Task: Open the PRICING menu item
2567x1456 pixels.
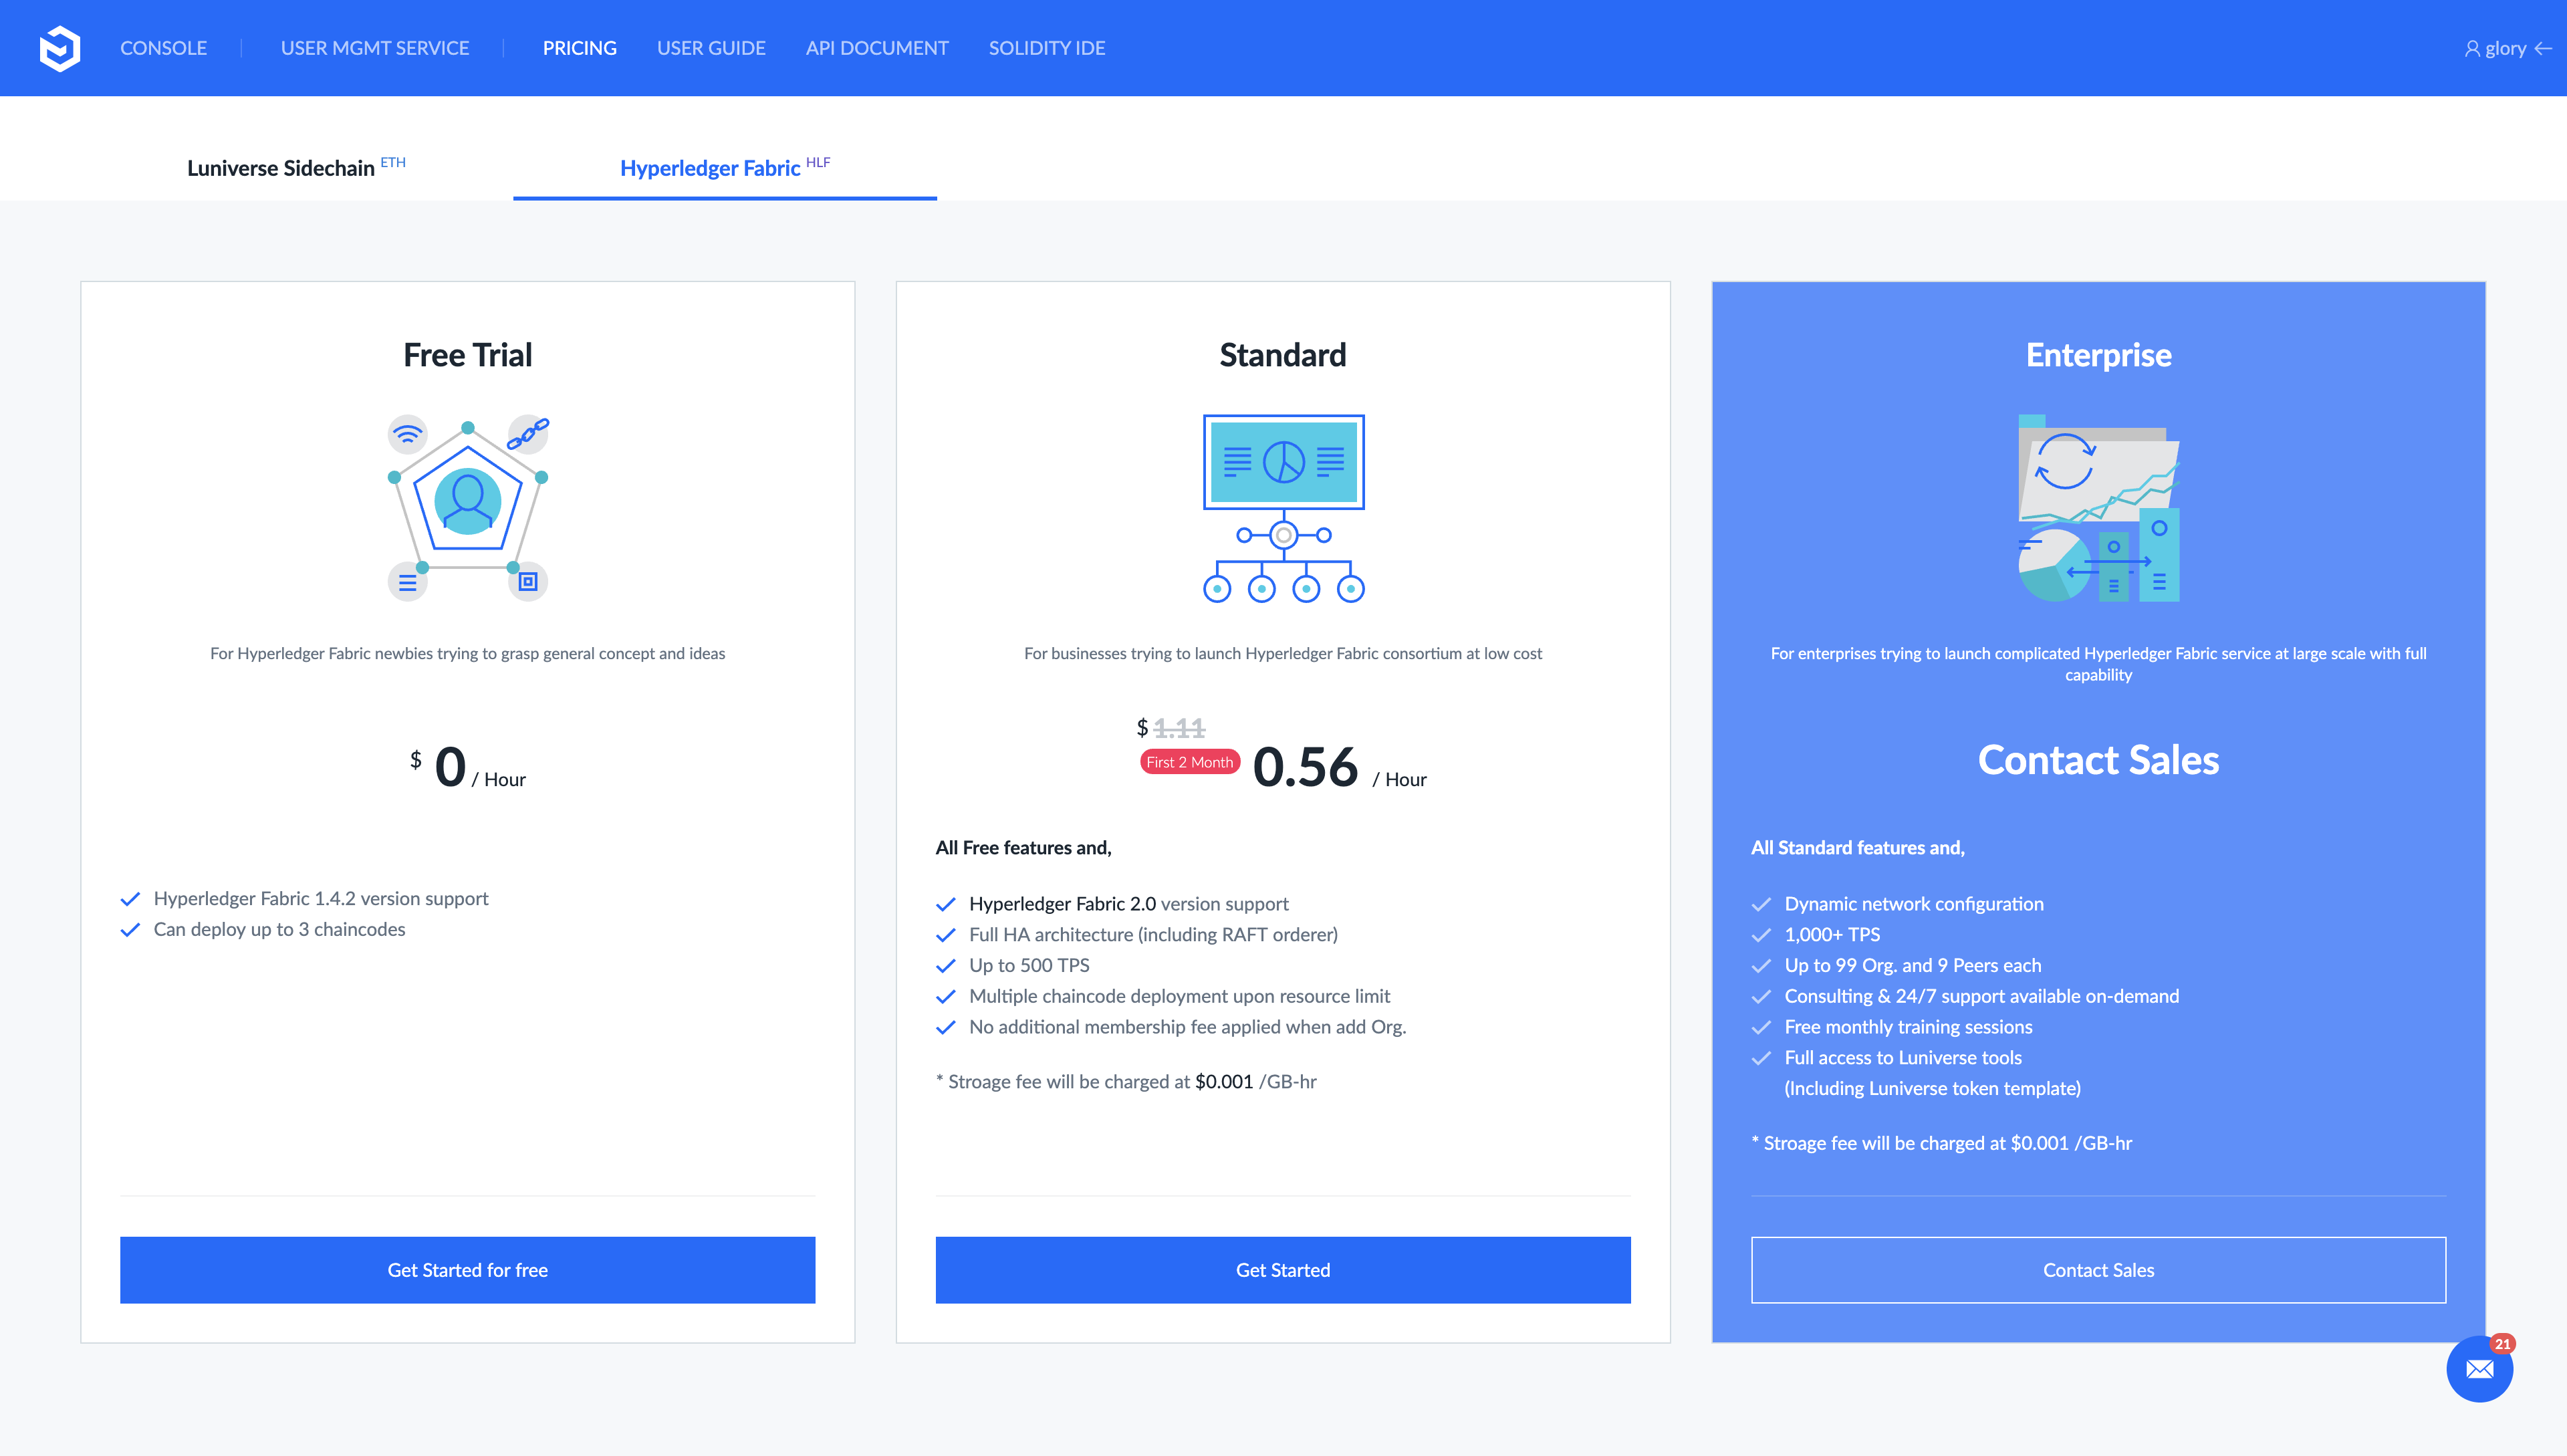Action: point(579,48)
